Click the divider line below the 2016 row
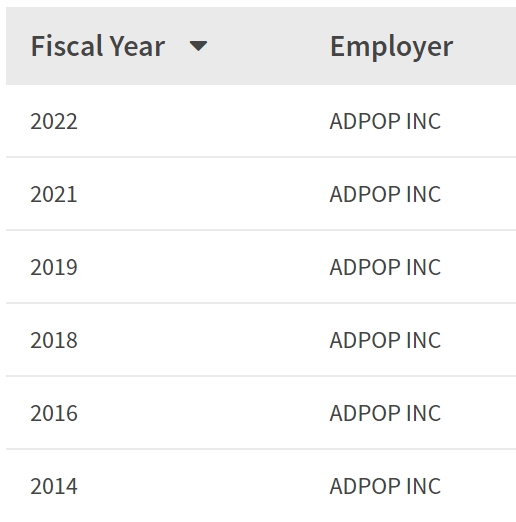This screenshot has height=522, width=516. pyautogui.click(x=261, y=449)
